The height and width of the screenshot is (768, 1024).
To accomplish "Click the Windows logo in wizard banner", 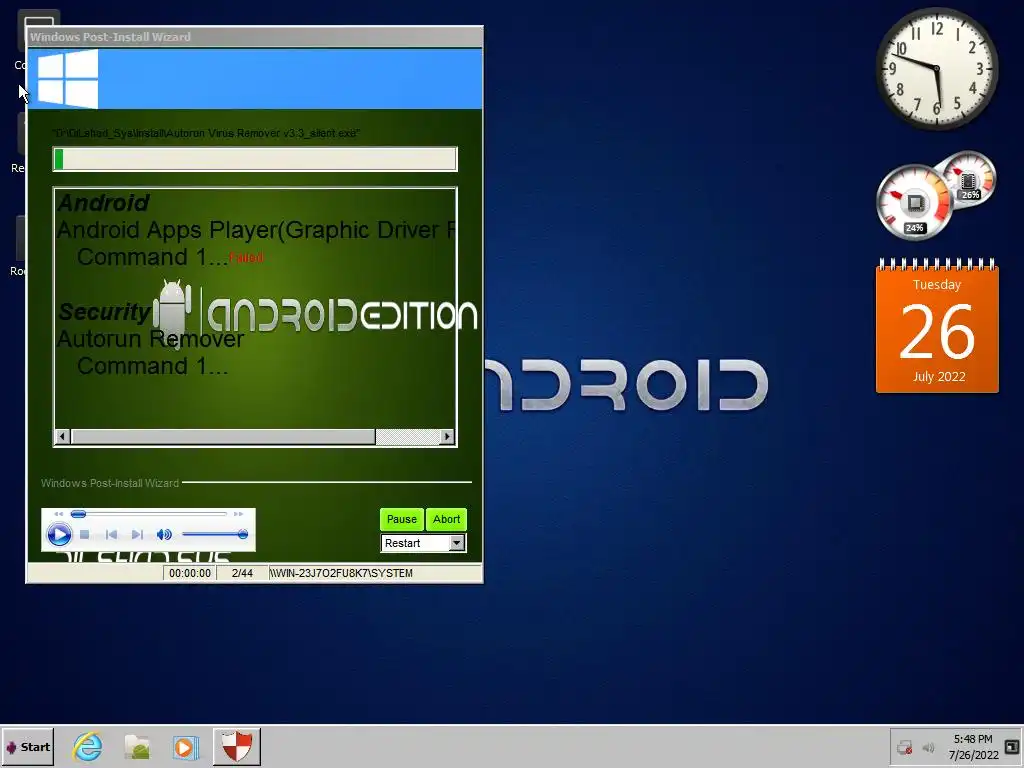I will tap(68, 78).
